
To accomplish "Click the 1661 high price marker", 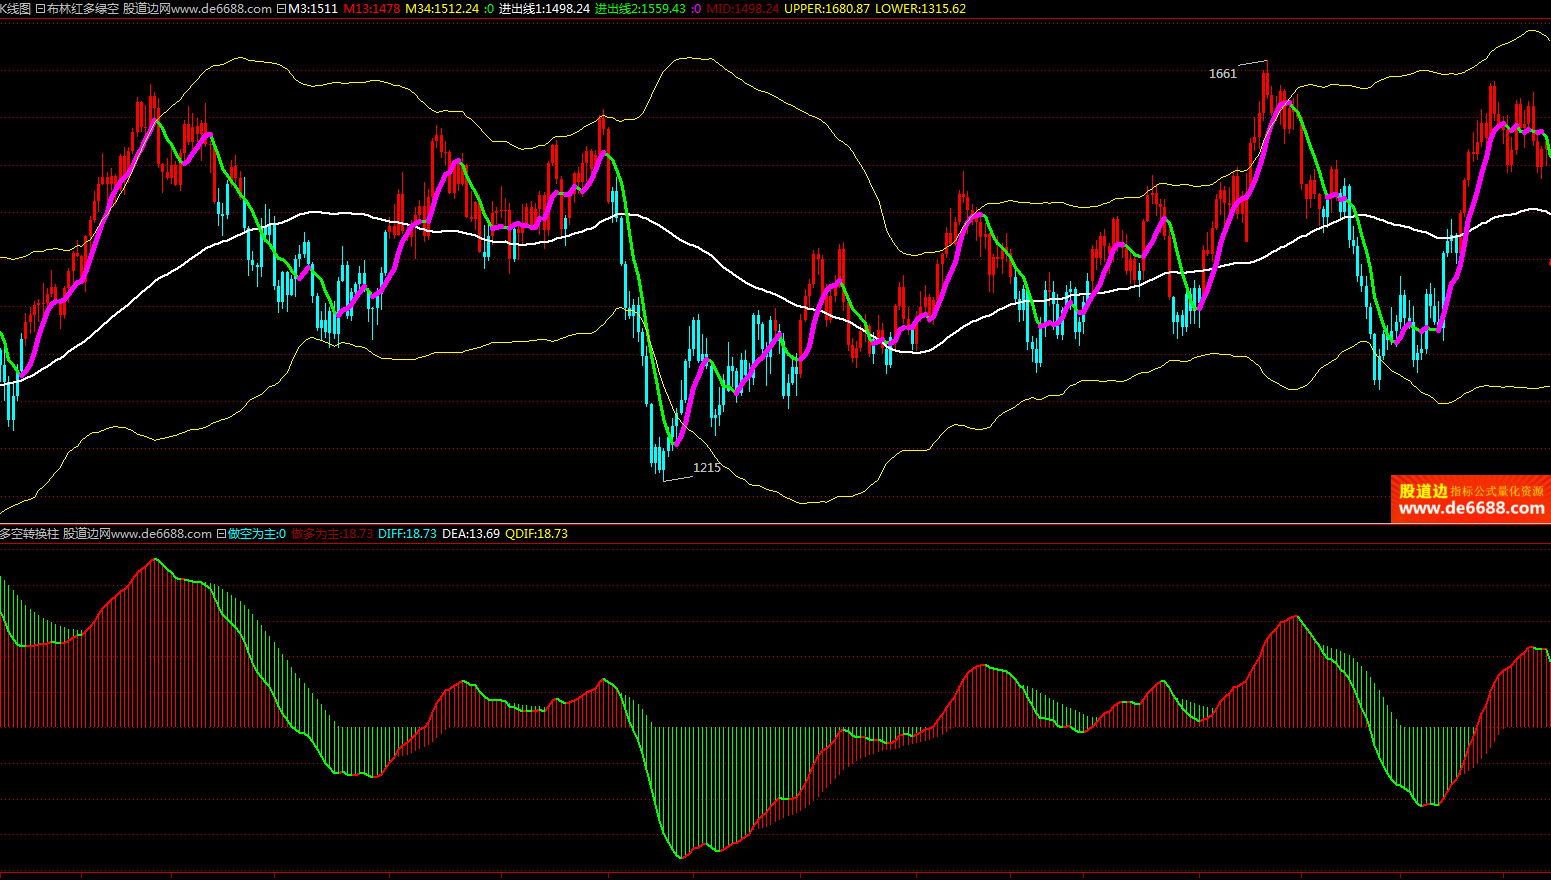I will coord(1222,74).
